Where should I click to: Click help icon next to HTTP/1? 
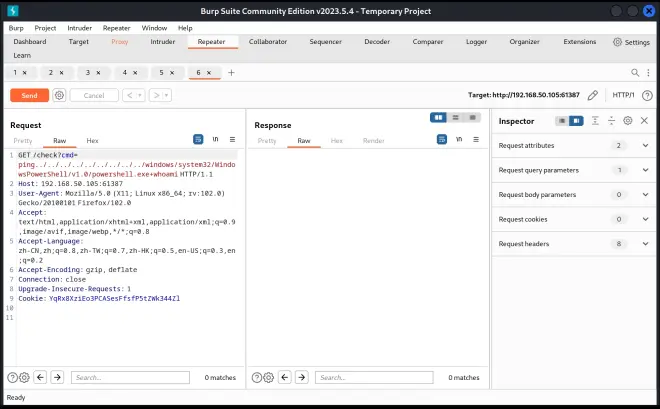(647, 95)
